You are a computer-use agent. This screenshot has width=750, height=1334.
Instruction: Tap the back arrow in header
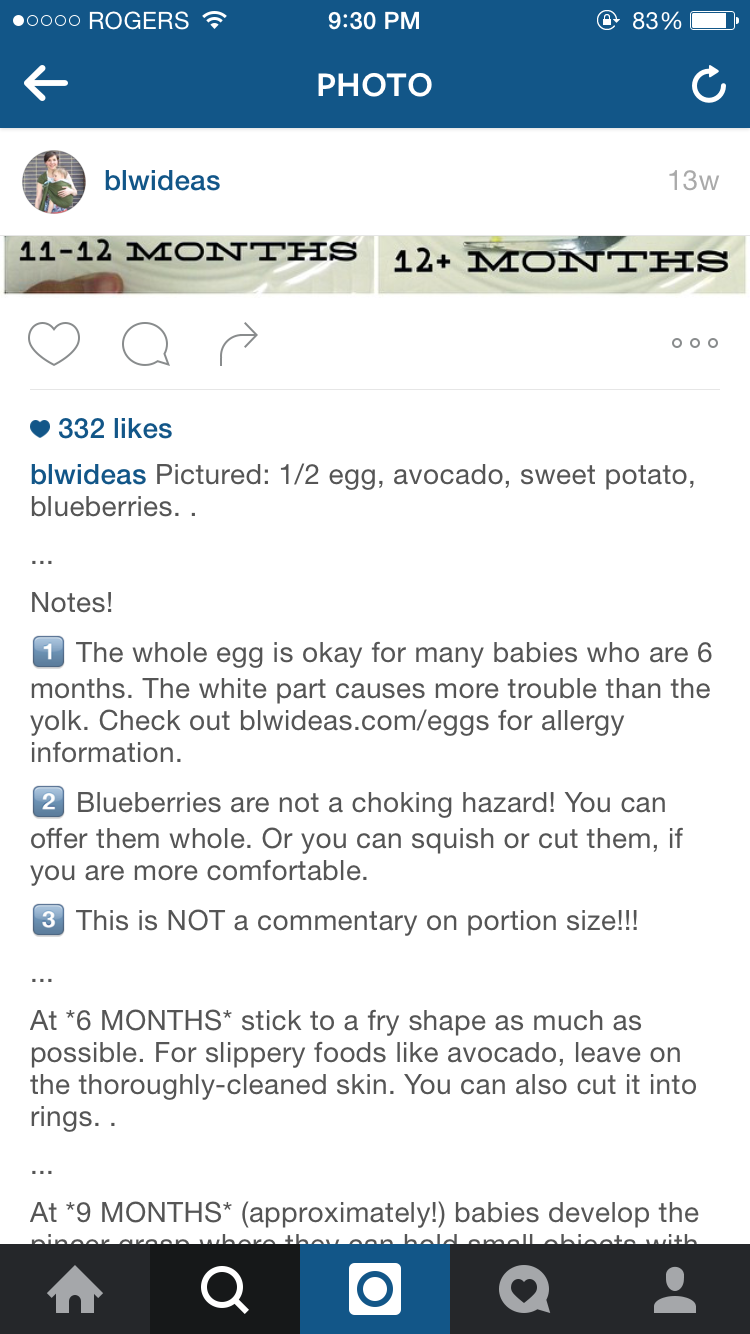[x=46, y=85]
